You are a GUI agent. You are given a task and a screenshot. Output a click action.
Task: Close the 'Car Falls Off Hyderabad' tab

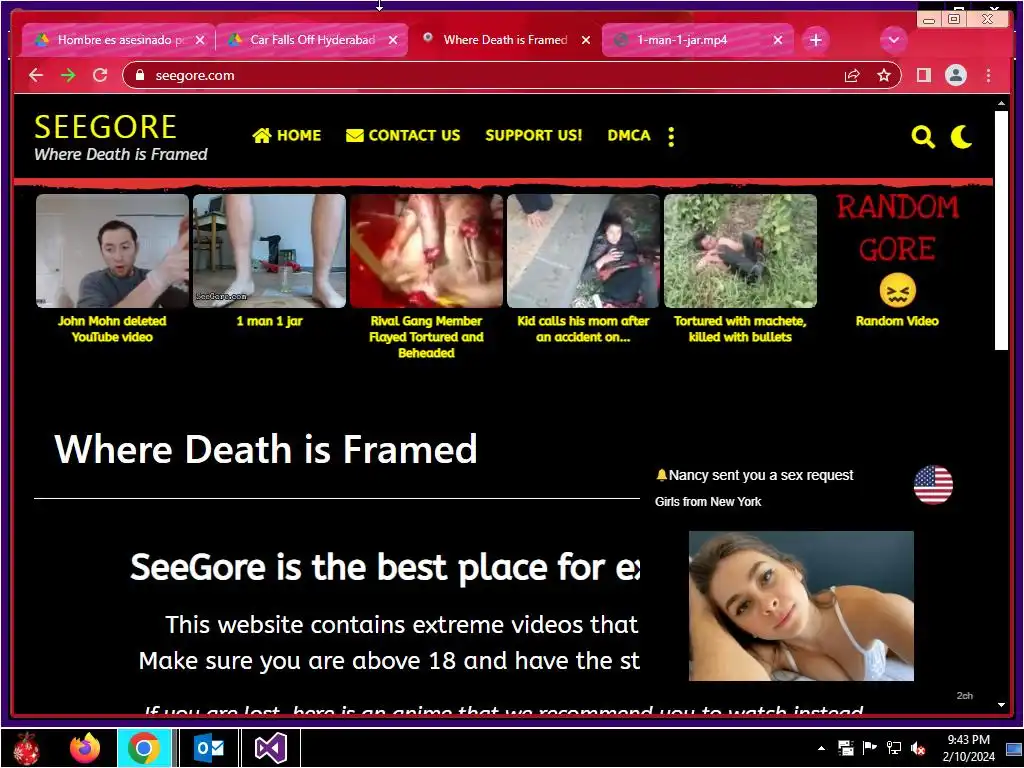tap(393, 40)
